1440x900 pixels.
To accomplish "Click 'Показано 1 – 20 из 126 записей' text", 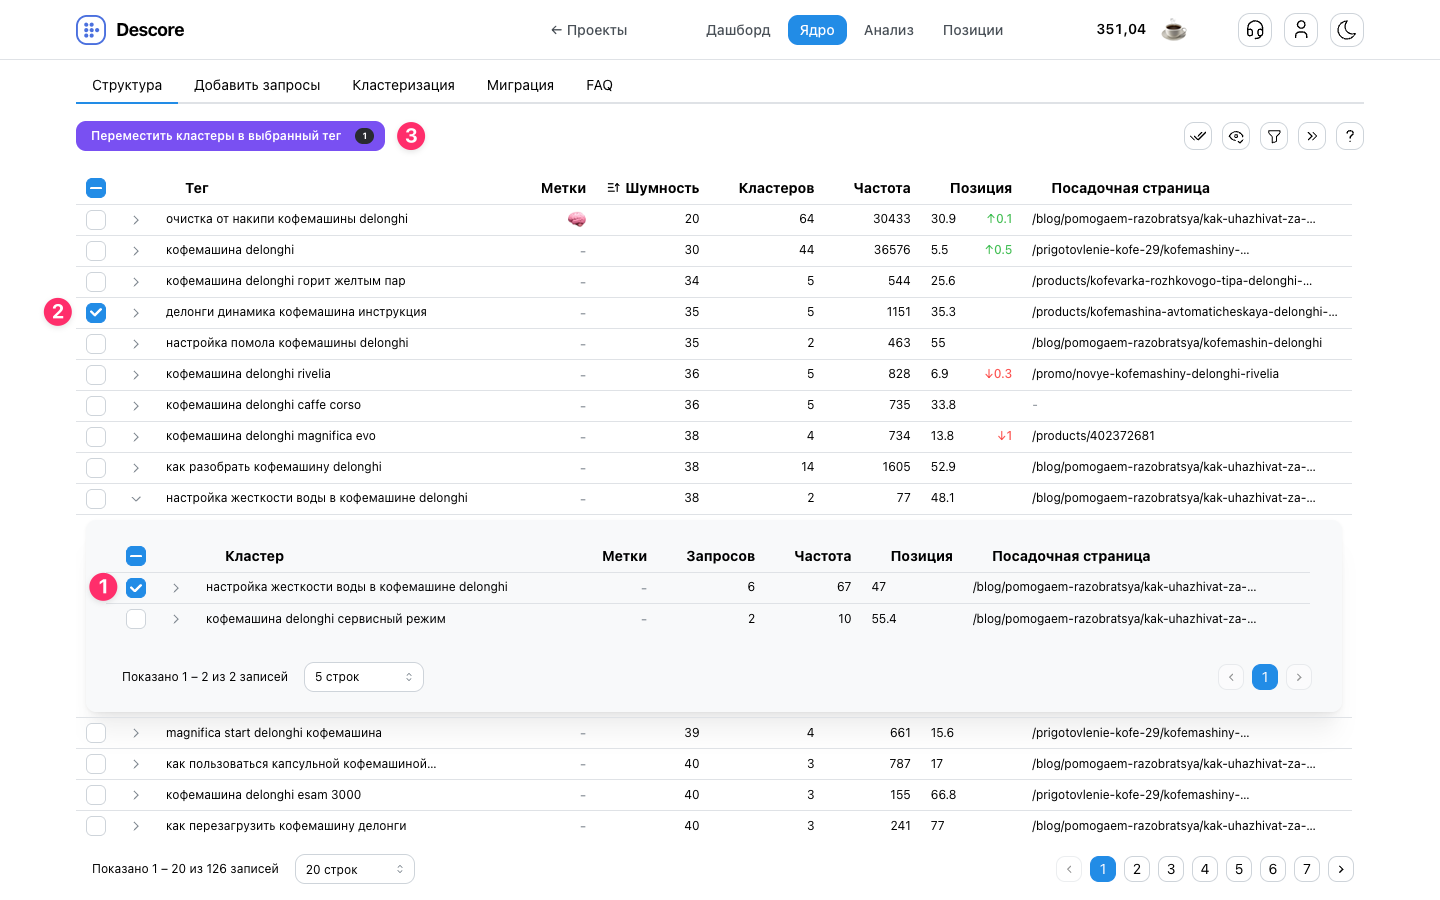I will point(185,869).
